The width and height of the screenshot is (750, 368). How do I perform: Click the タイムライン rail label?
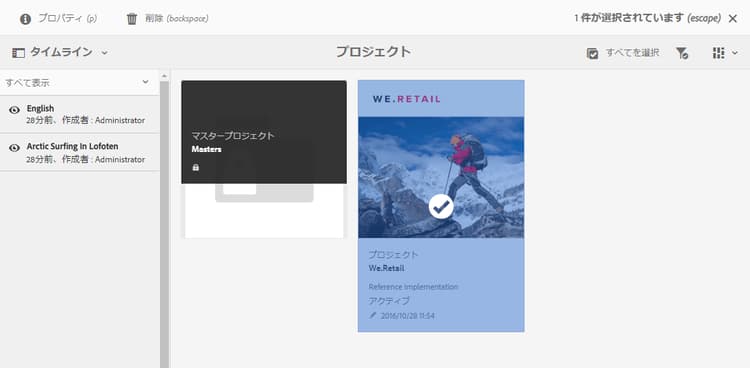click(x=61, y=53)
